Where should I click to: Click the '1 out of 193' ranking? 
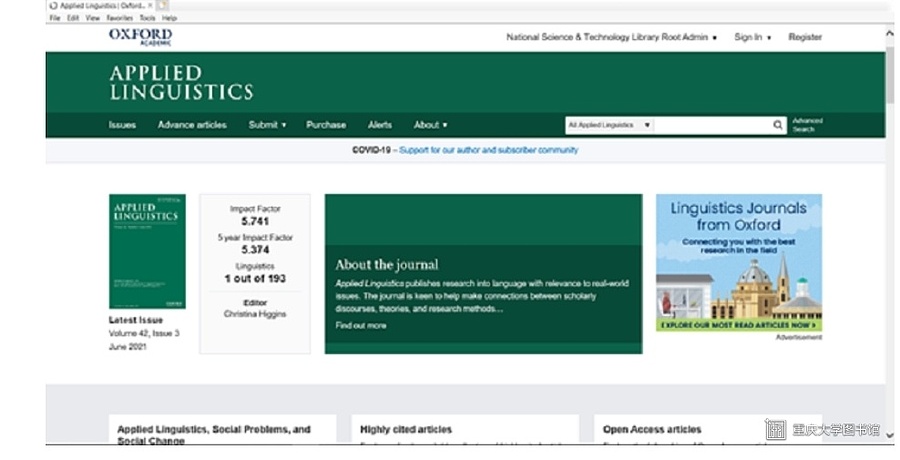click(x=255, y=279)
